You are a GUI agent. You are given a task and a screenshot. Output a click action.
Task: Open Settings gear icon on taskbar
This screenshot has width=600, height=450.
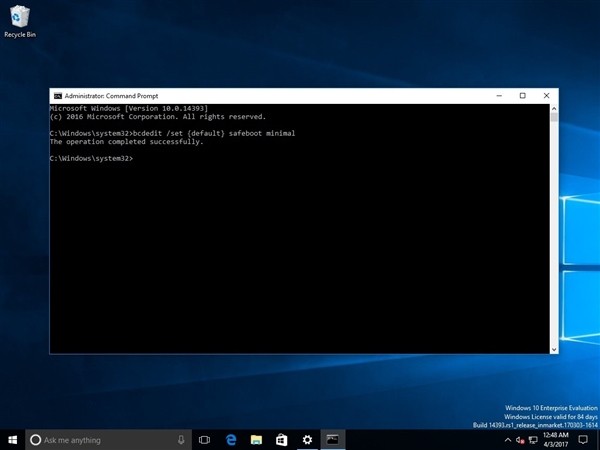(x=308, y=440)
